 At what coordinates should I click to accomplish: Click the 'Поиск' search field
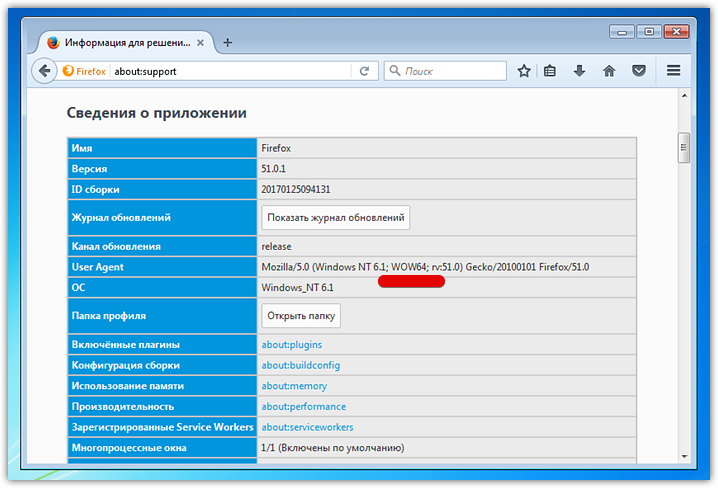(445, 71)
